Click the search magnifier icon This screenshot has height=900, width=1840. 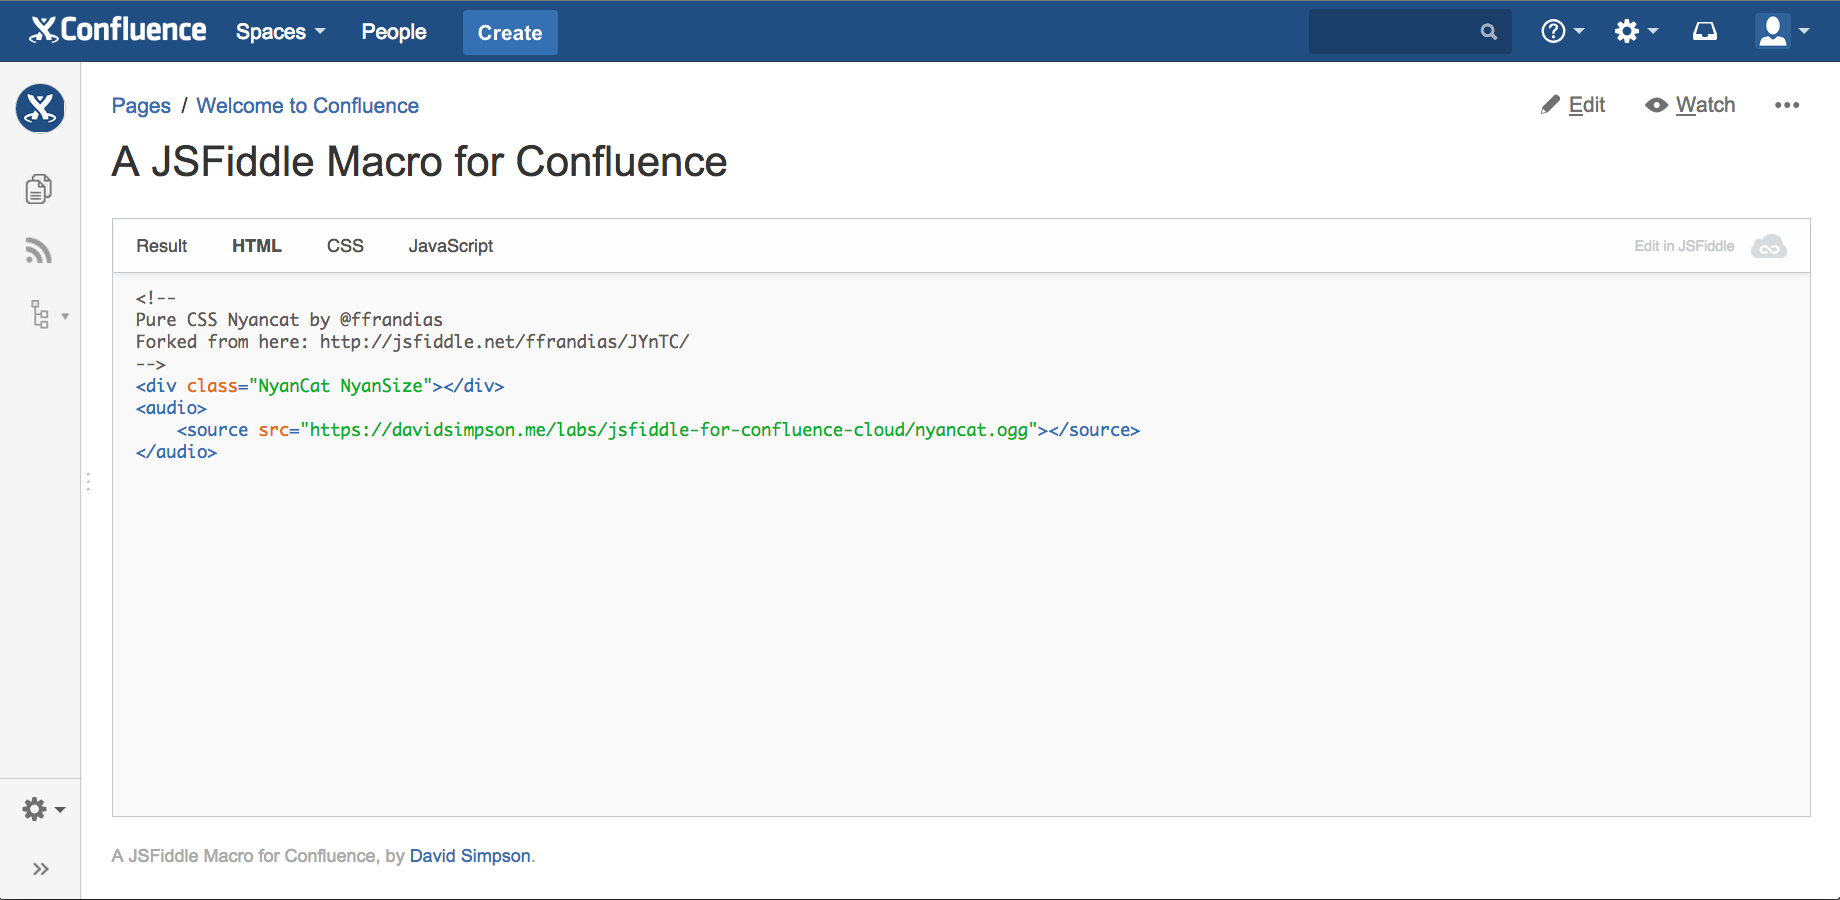click(1489, 32)
